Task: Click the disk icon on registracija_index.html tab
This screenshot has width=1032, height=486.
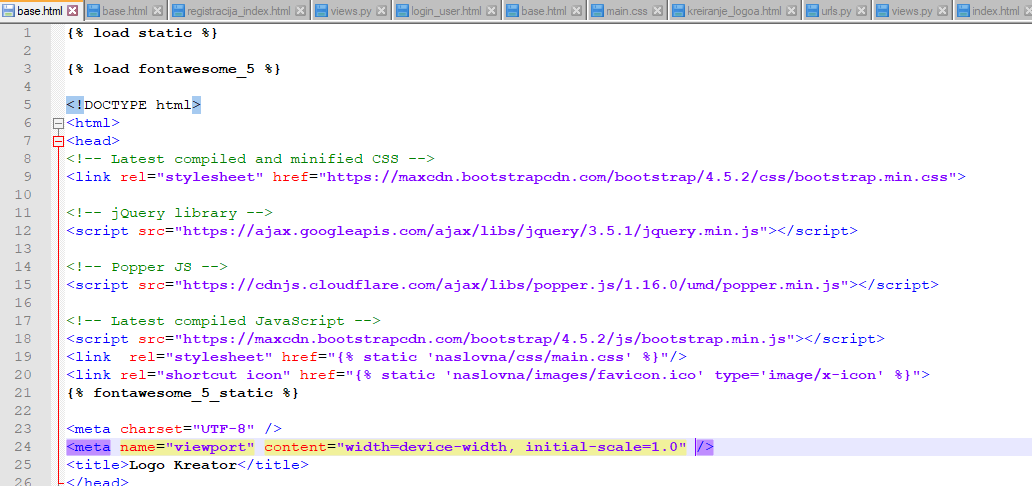Action: tap(178, 11)
